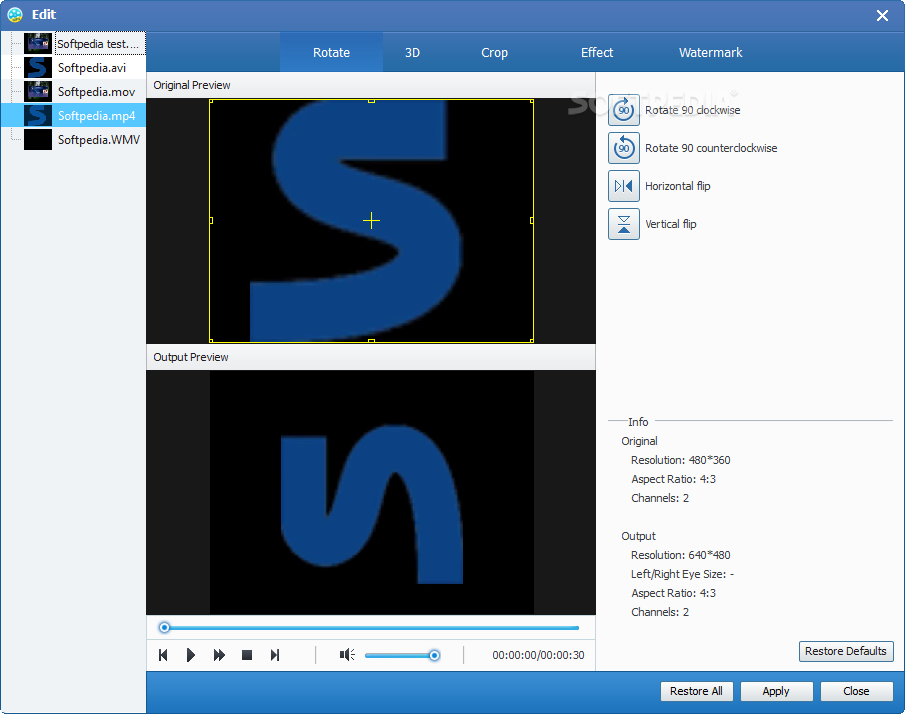Mute the audio speaker icon

[347, 655]
